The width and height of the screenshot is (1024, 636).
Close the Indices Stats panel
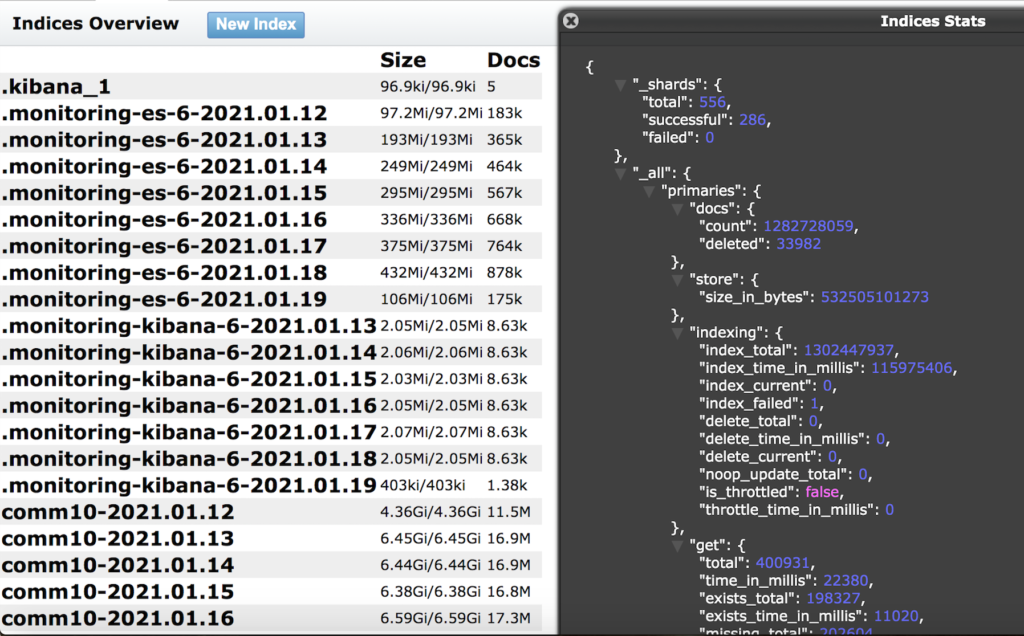[x=571, y=21]
